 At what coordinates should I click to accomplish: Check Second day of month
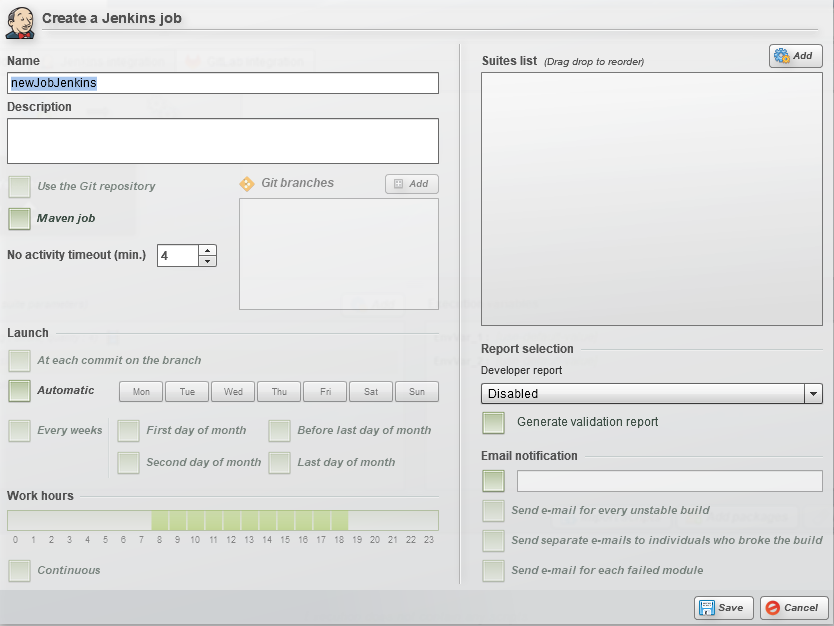click(x=129, y=463)
